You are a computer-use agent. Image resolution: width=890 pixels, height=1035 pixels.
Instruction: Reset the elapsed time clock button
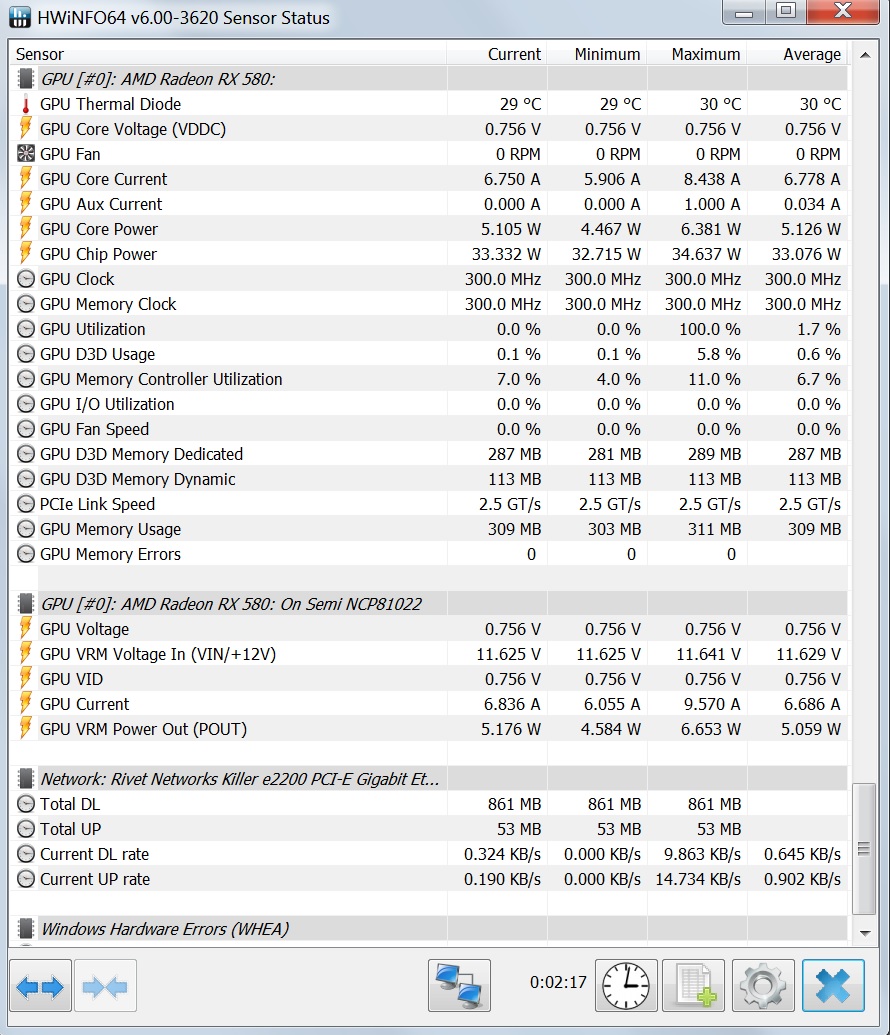626,985
